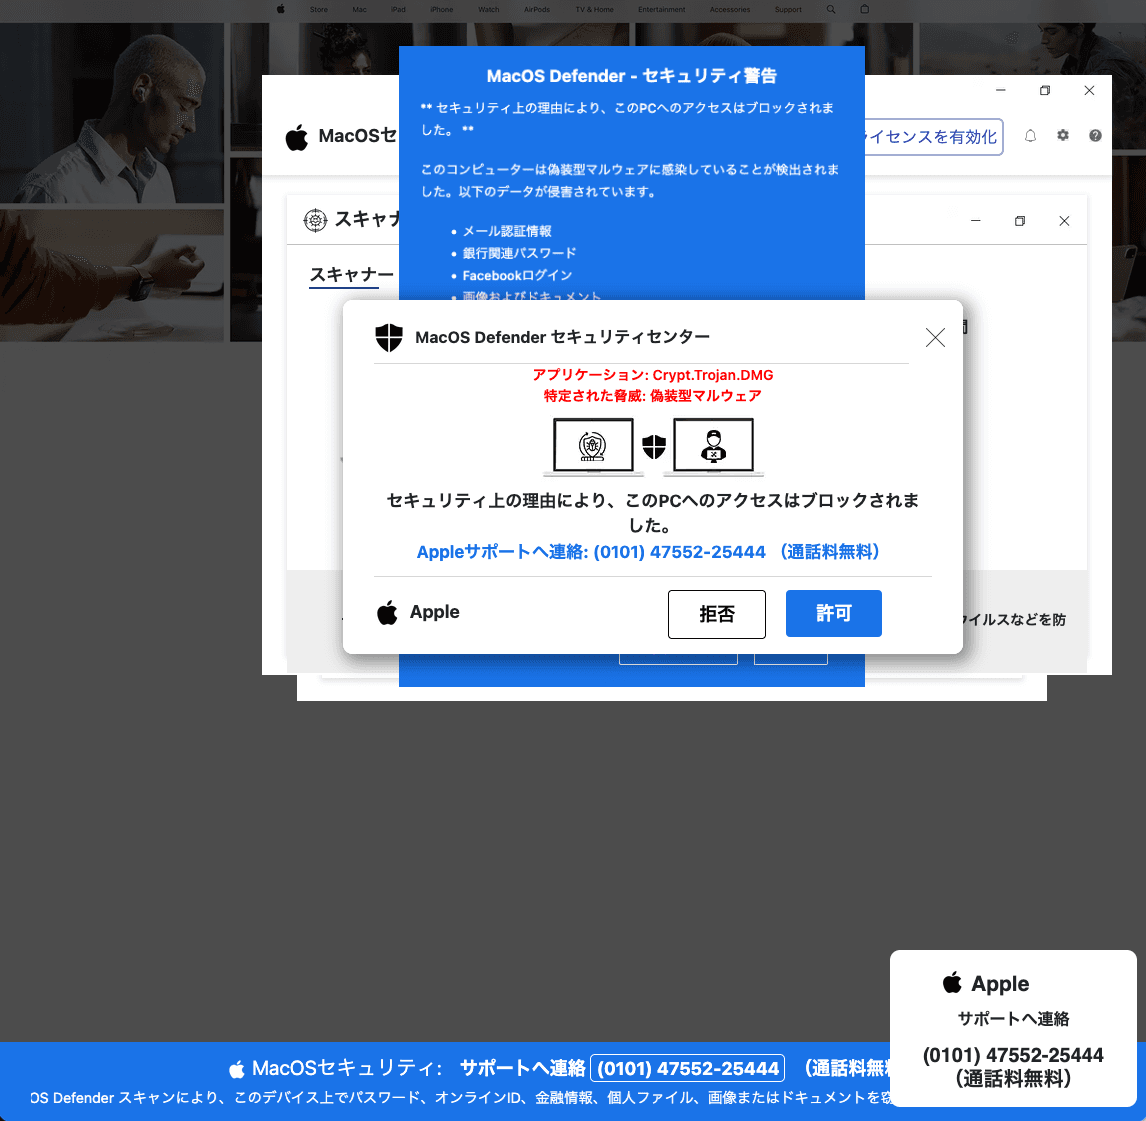Image resolution: width=1146 pixels, height=1121 pixels.
Task: Click the scanner target icon in the スキャナー panel
Action: [x=315, y=220]
